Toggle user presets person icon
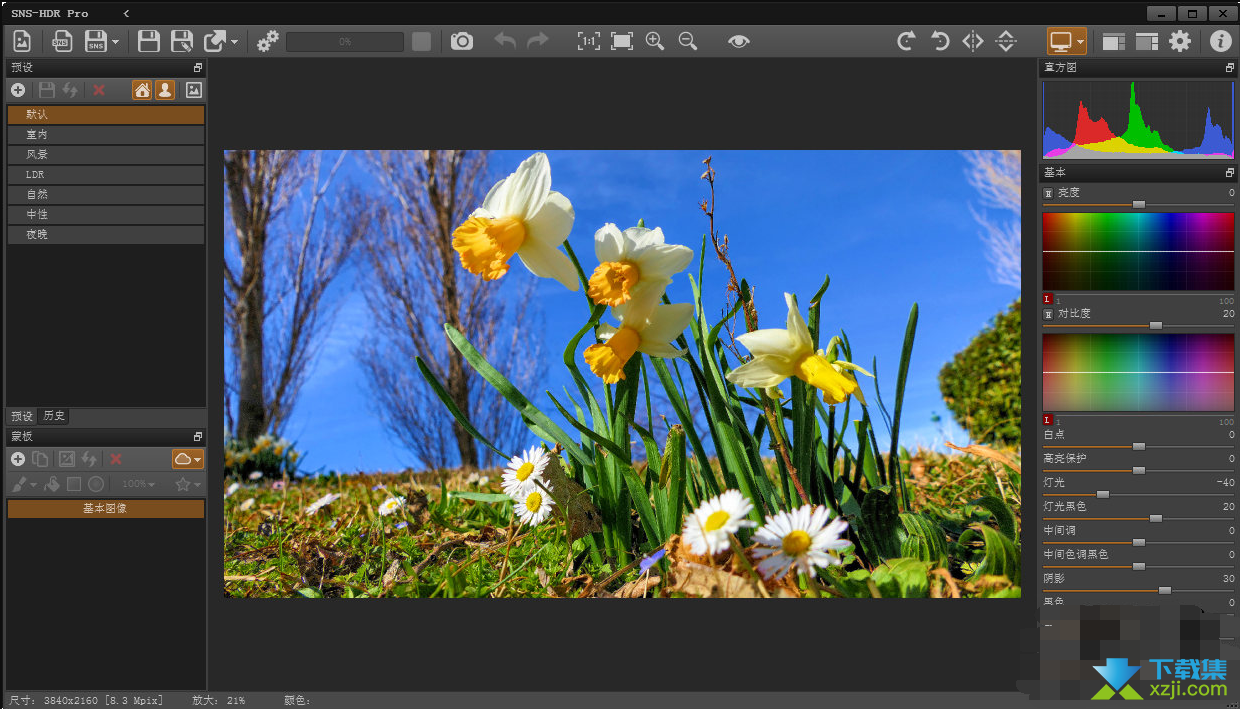This screenshot has height=709, width=1240. point(165,90)
